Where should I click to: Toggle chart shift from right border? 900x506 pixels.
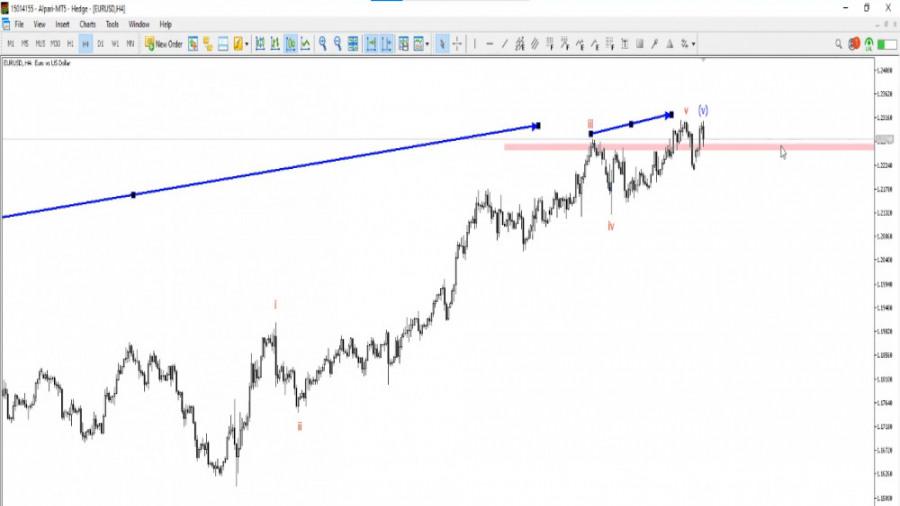click(x=386, y=44)
